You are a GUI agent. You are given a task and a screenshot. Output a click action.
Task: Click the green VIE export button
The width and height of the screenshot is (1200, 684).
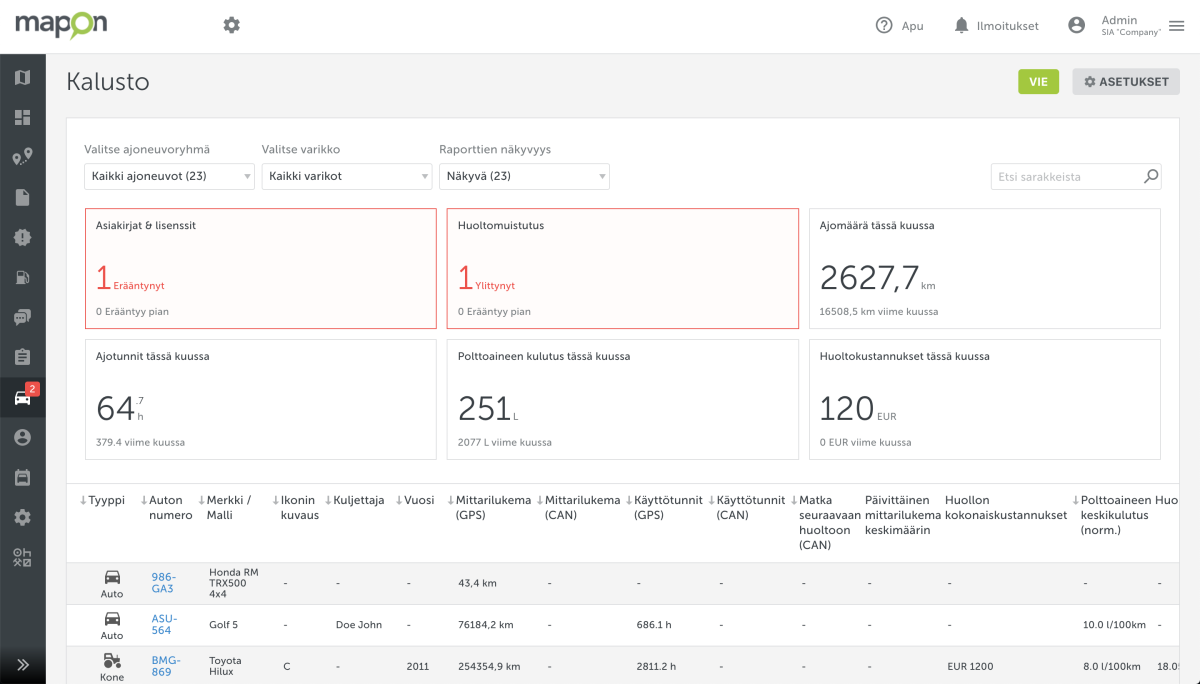point(1038,82)
